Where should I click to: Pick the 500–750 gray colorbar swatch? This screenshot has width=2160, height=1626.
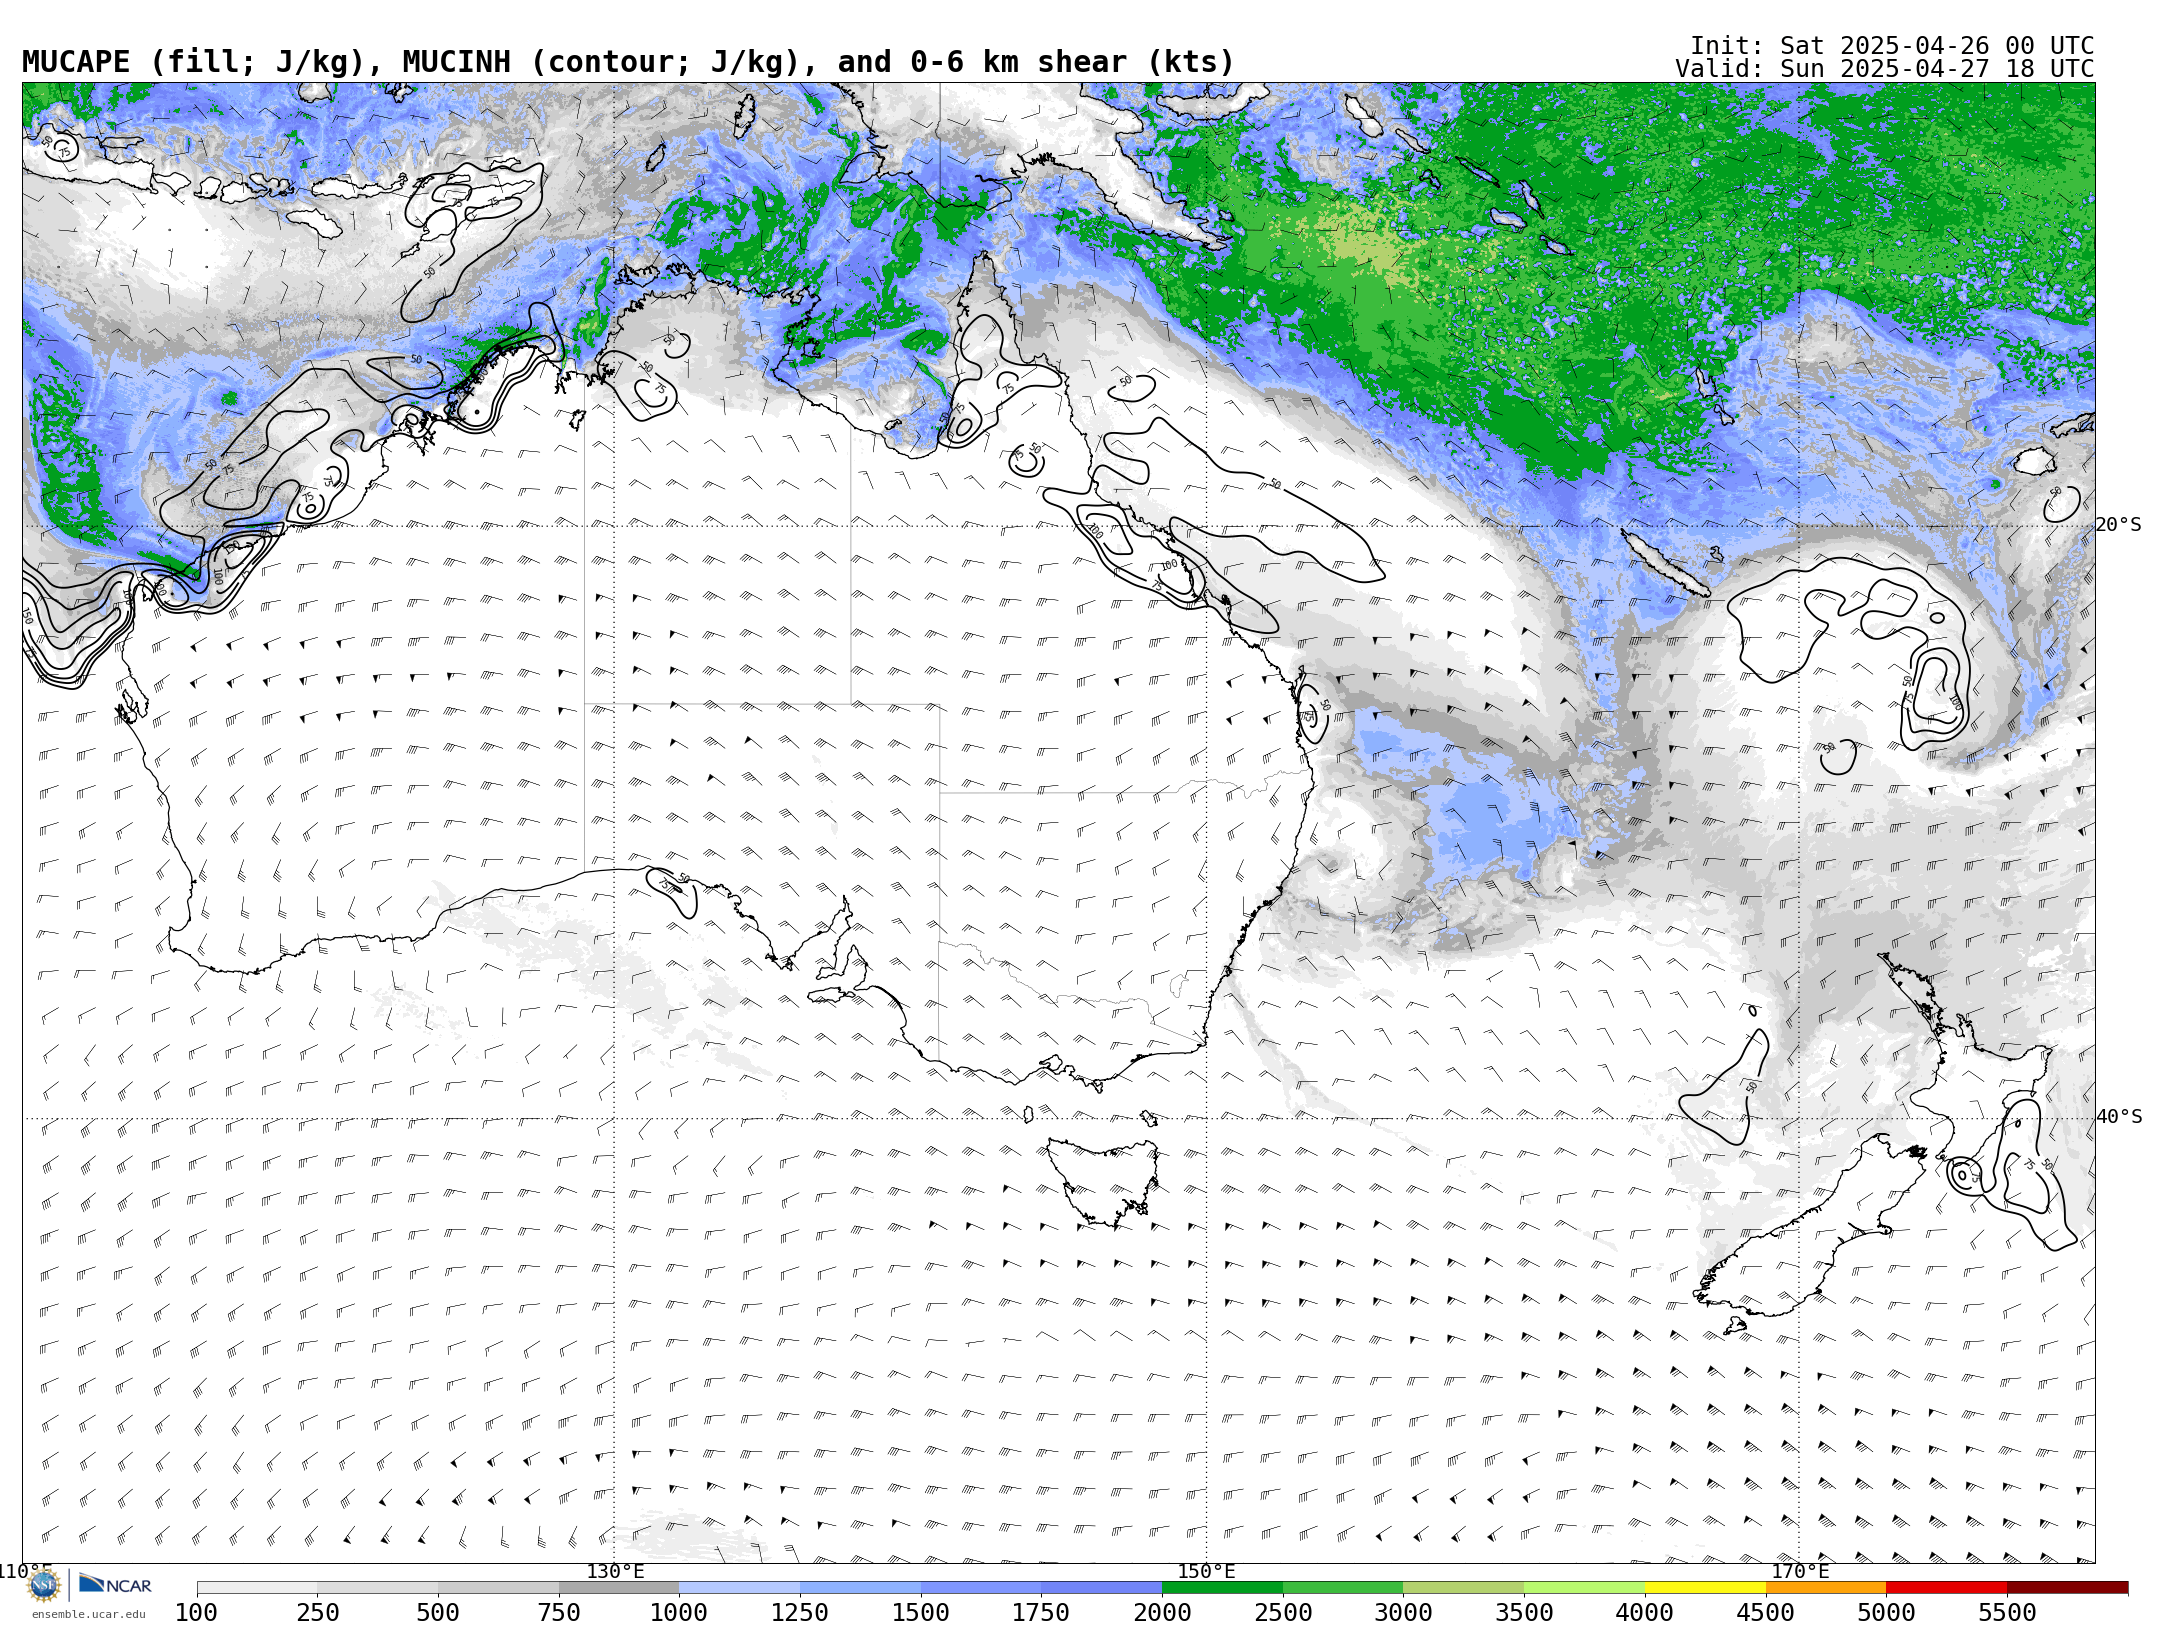coord(498,1588)
